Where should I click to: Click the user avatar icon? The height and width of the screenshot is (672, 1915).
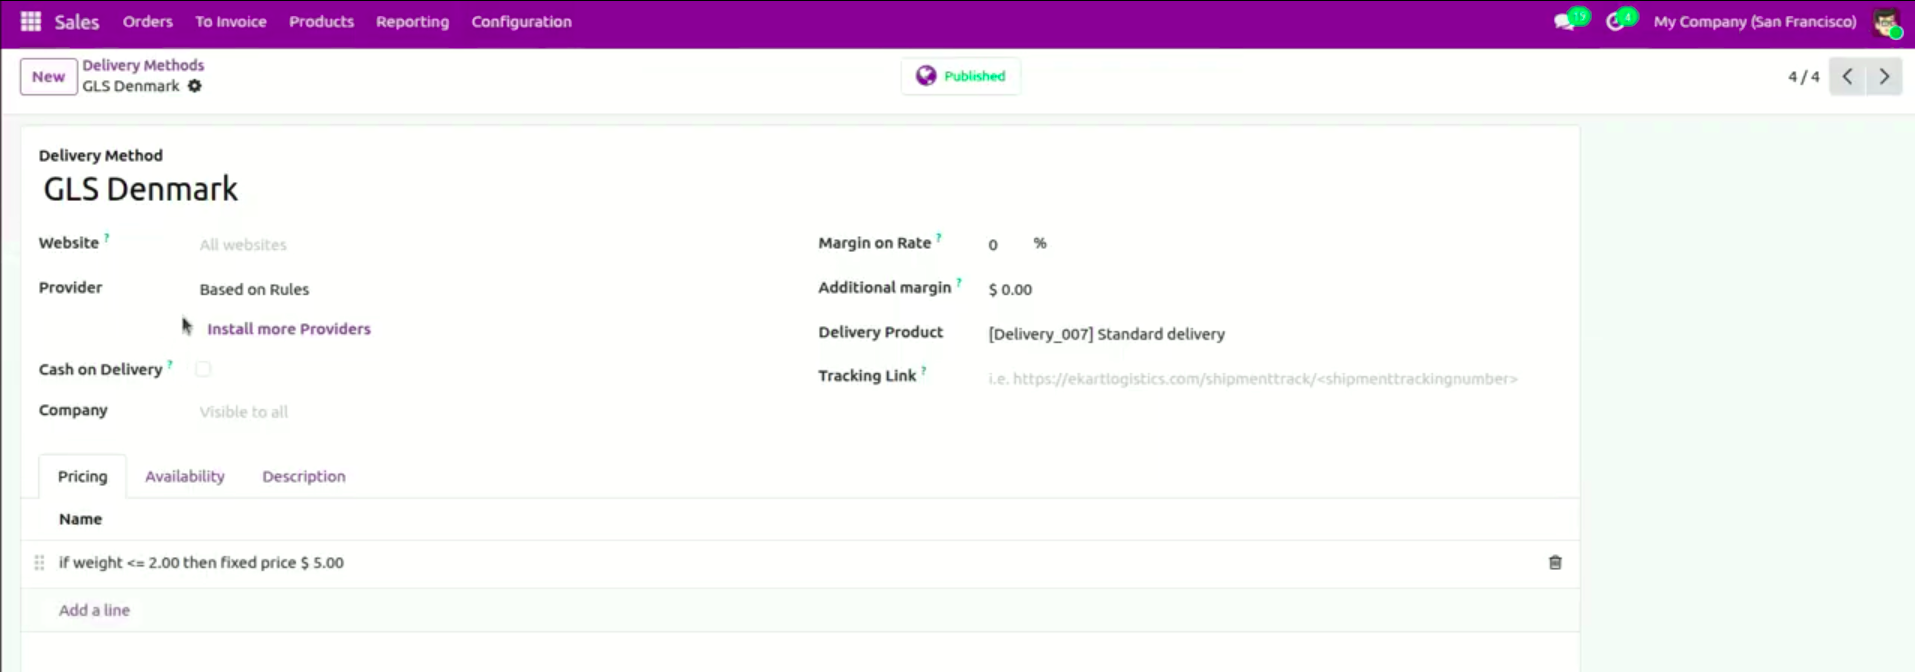1886,22
